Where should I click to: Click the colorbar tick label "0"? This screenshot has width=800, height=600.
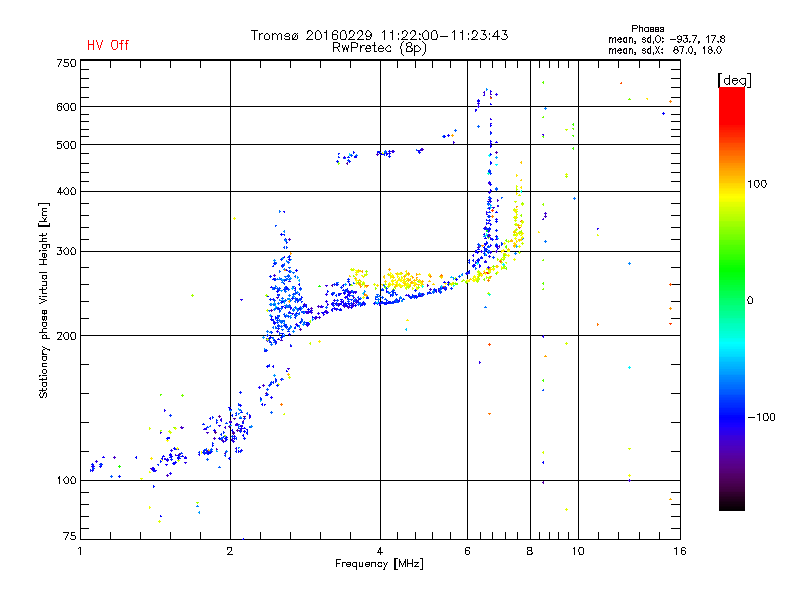click(x=750, y=301)
